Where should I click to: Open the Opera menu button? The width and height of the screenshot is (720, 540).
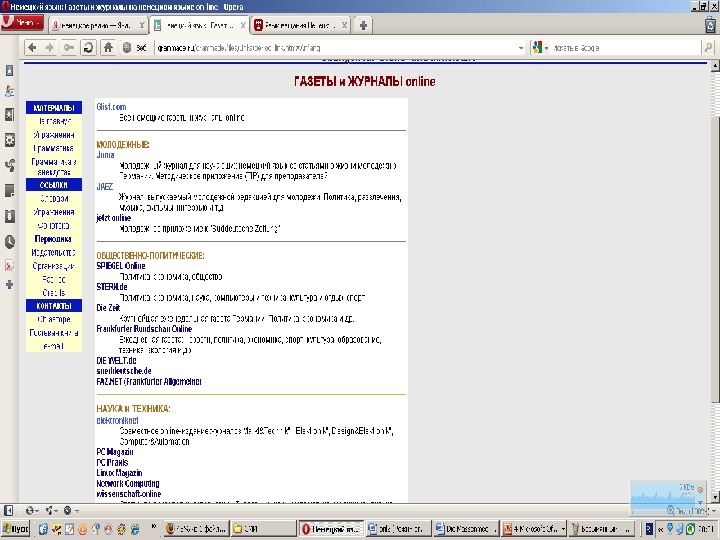coord(22,22)
